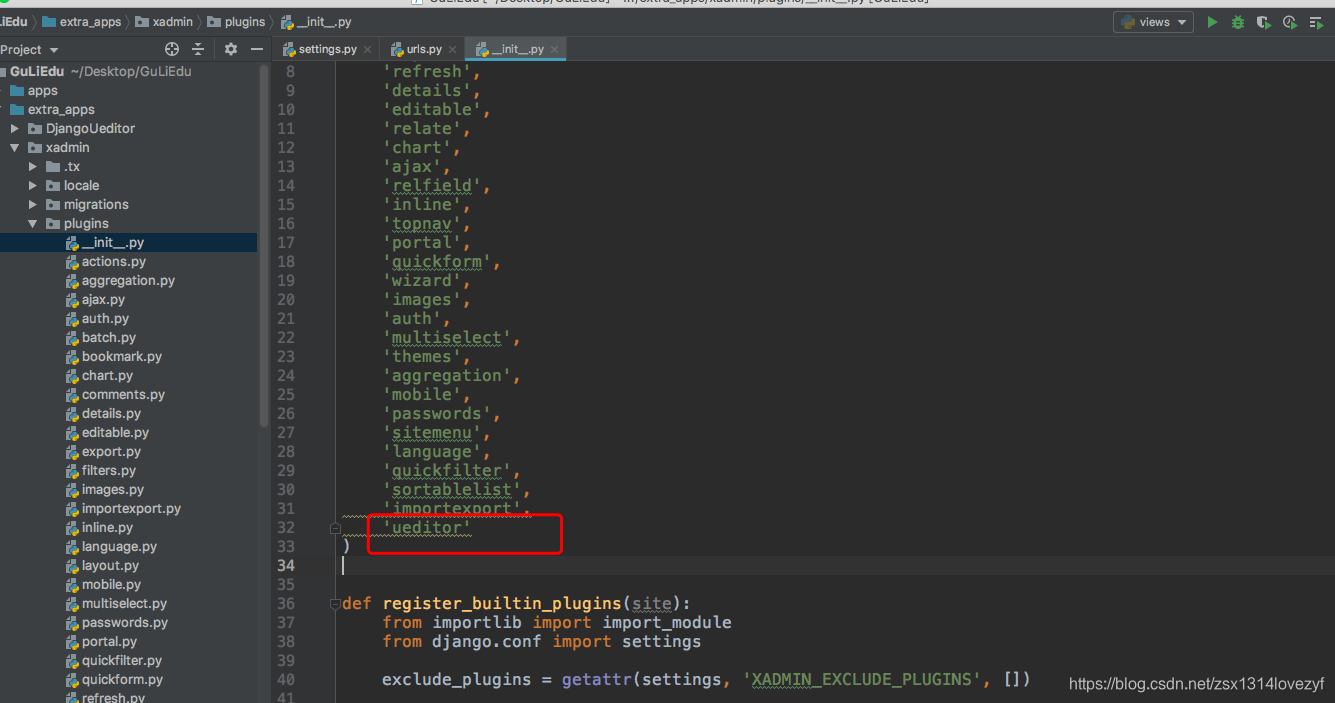Expand the locale folder

click(33, 186)
